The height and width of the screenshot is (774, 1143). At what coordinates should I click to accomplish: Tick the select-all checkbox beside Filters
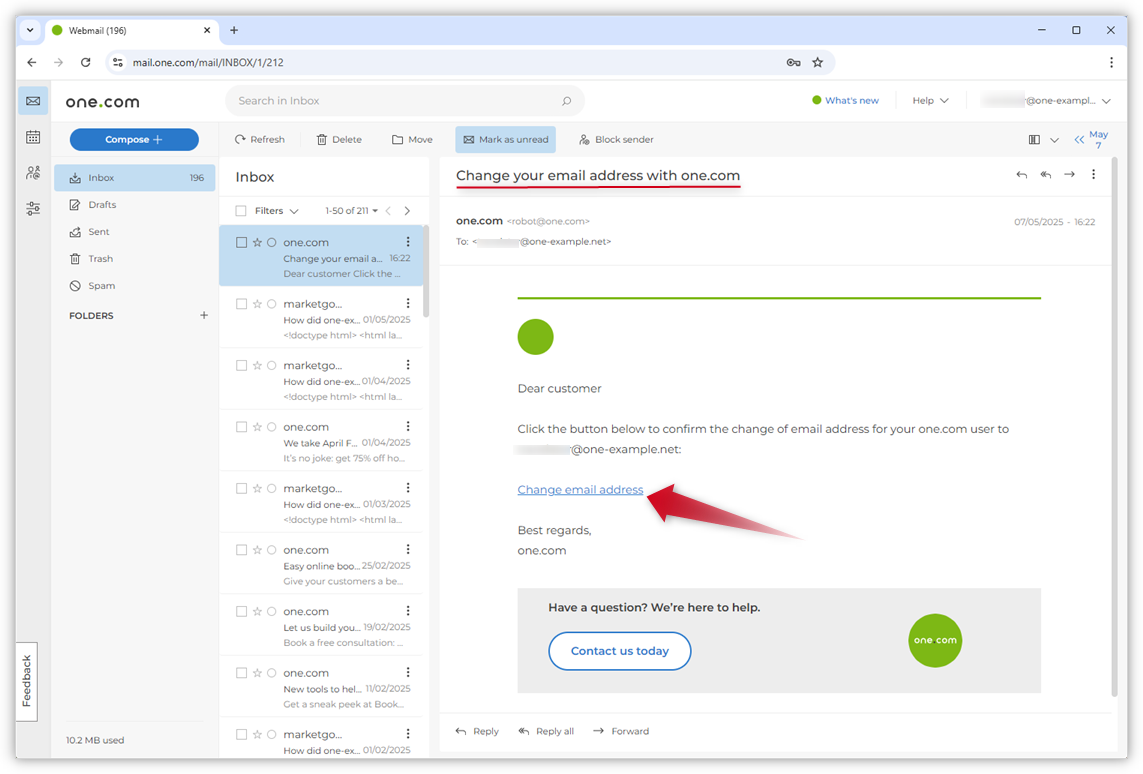point(241,211)
